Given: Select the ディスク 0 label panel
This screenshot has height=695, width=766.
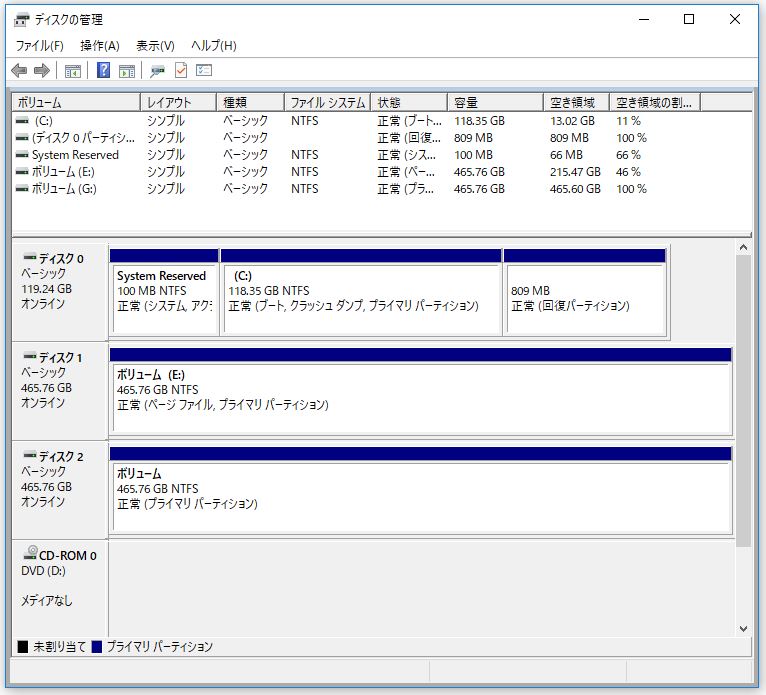Looking at the screenshot, I should 59,292.
